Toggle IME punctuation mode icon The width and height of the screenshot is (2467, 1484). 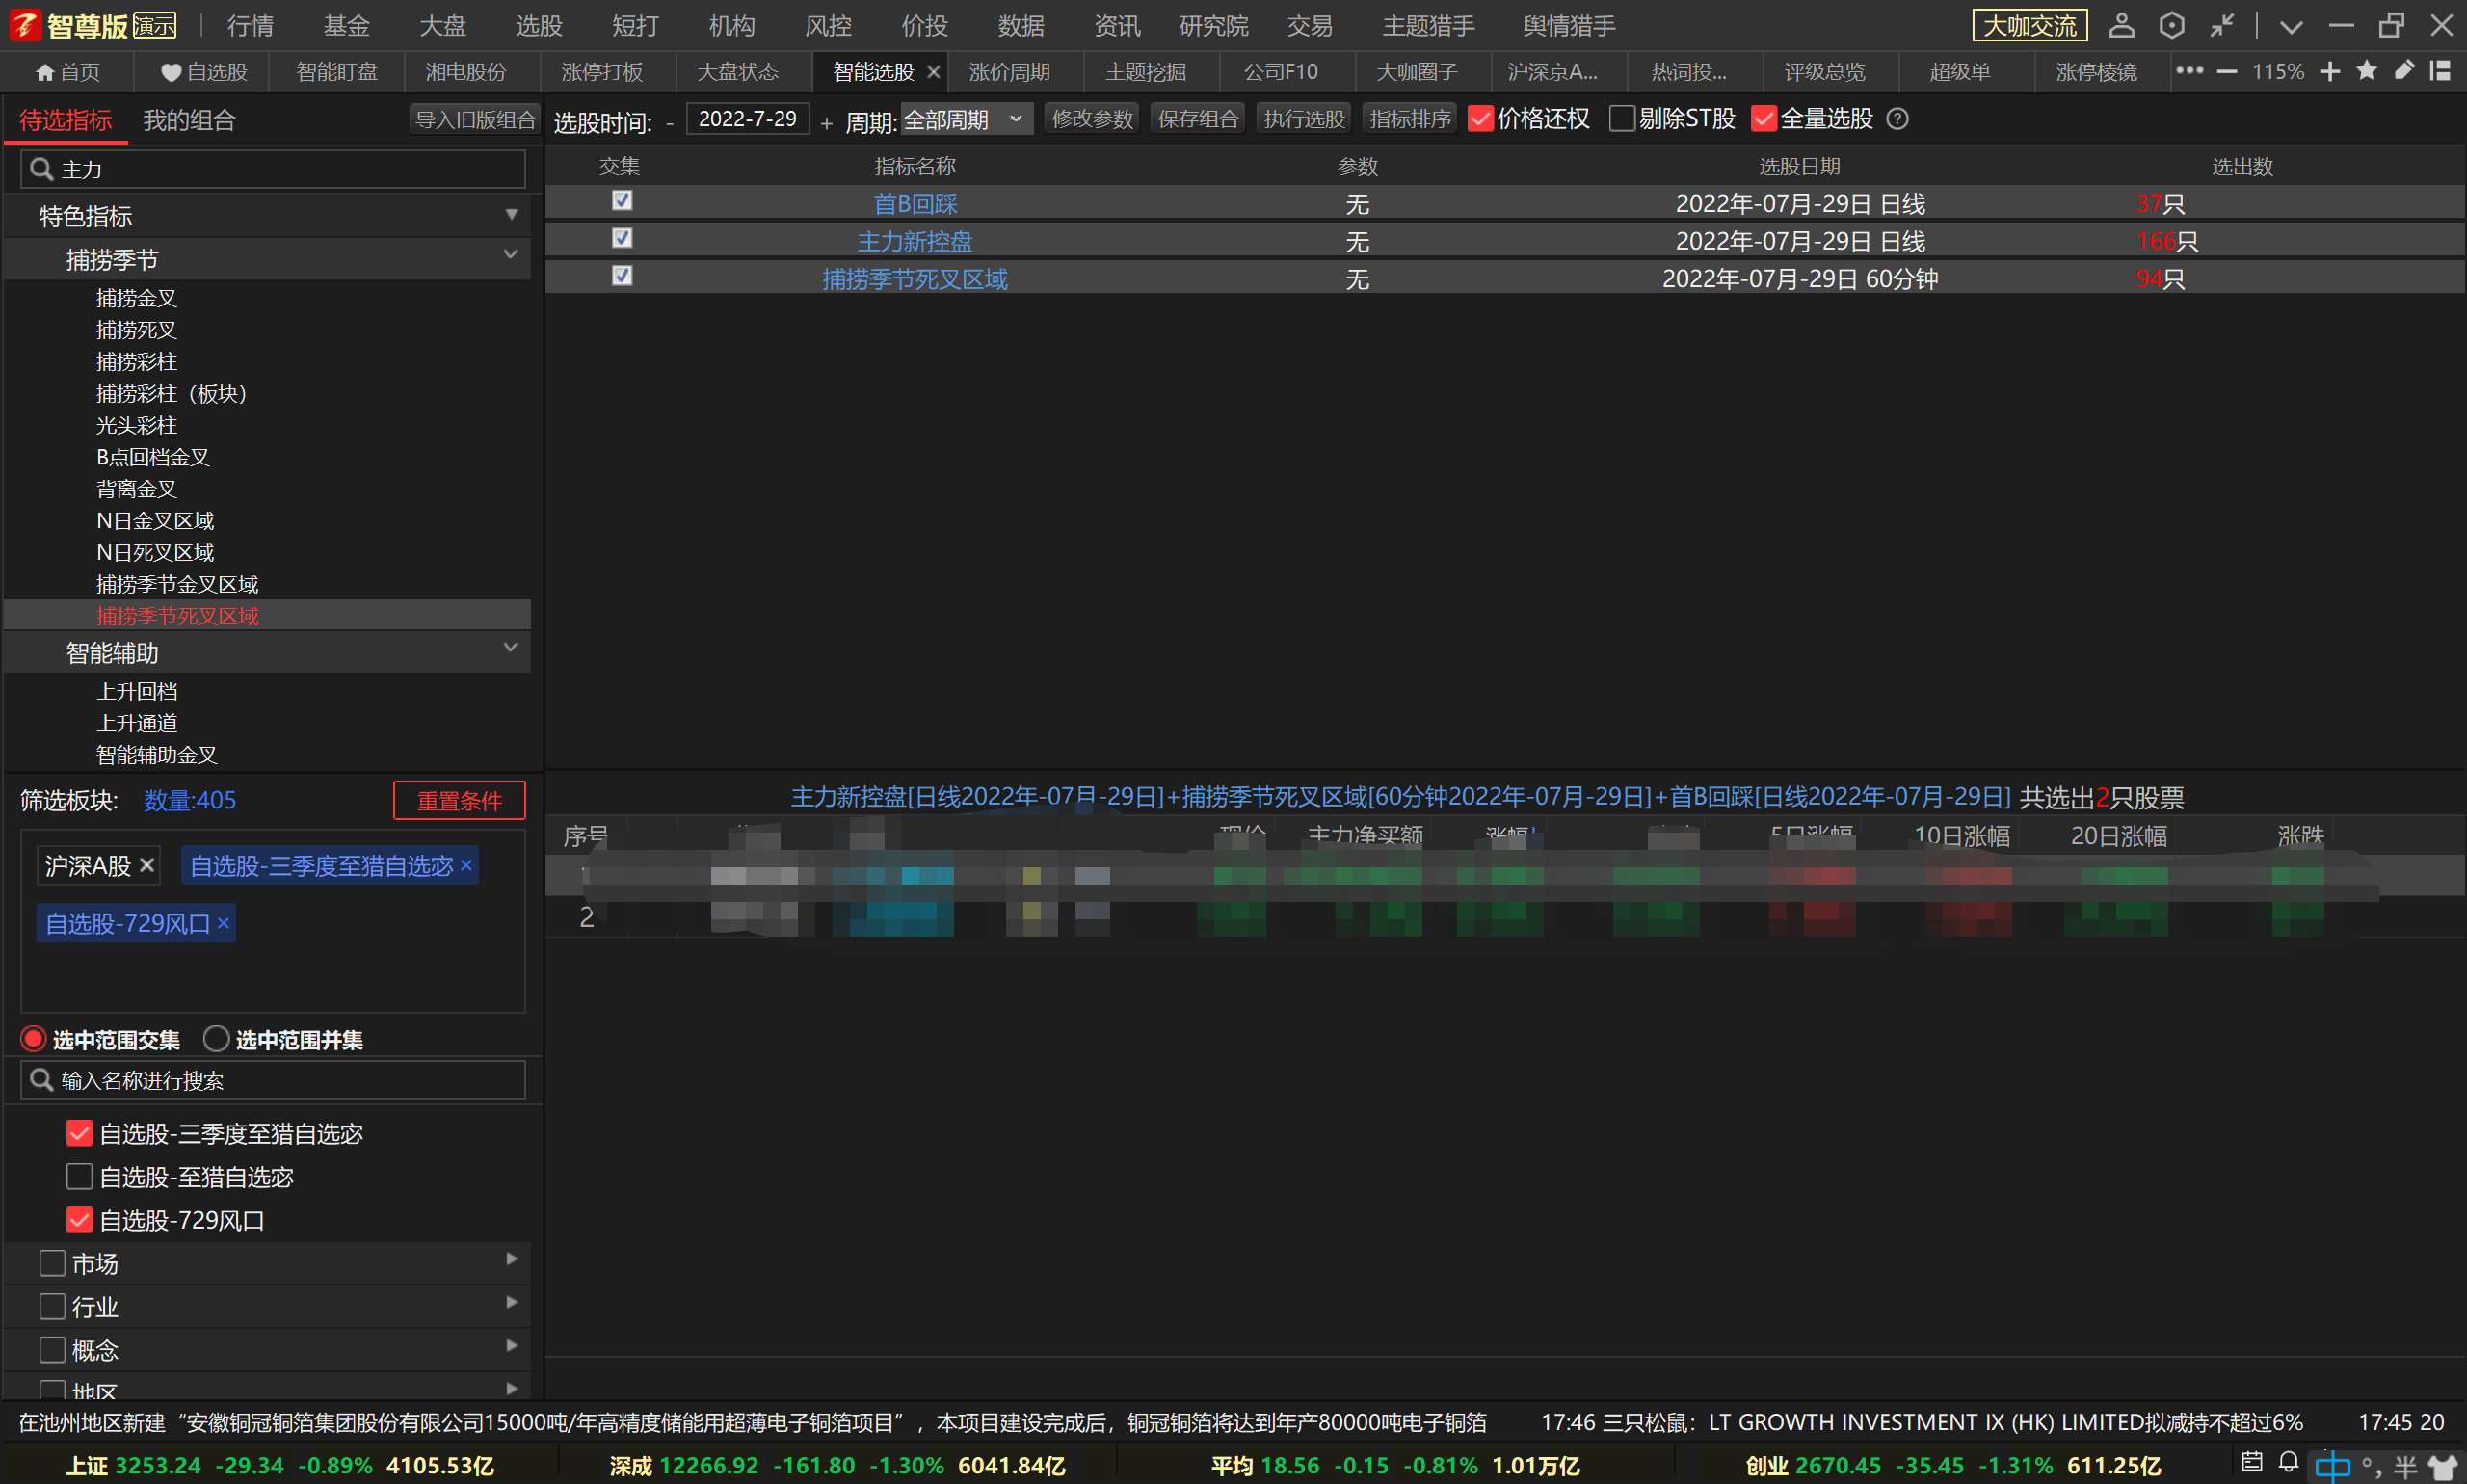point(2371,1467)
